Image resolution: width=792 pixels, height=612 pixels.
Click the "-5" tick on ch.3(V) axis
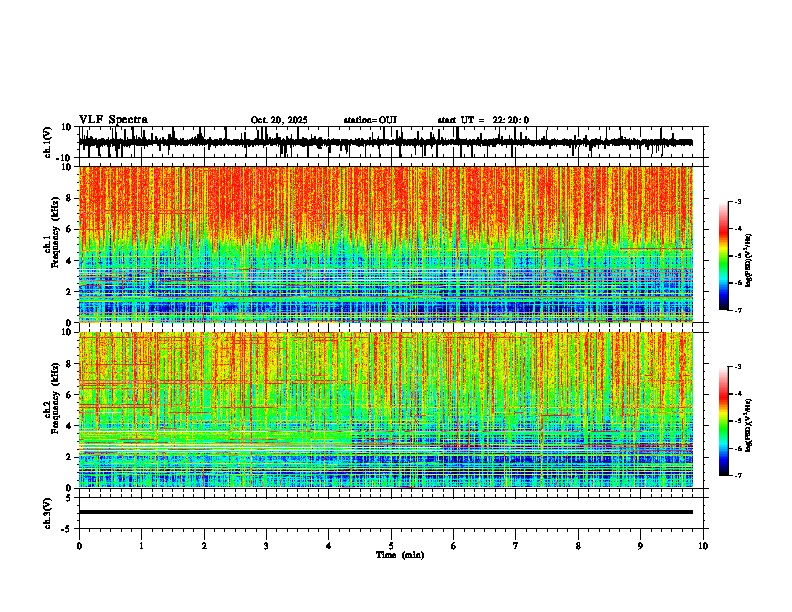coord(68,529)
